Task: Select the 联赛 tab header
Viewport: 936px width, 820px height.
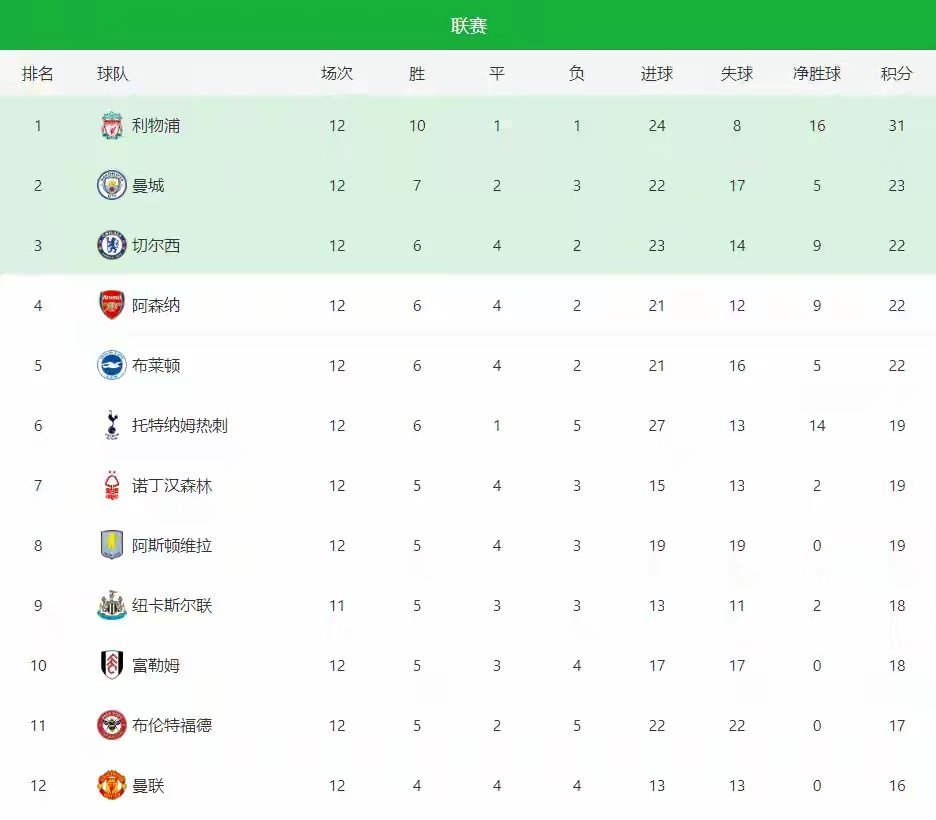Action: pos(468,26)
